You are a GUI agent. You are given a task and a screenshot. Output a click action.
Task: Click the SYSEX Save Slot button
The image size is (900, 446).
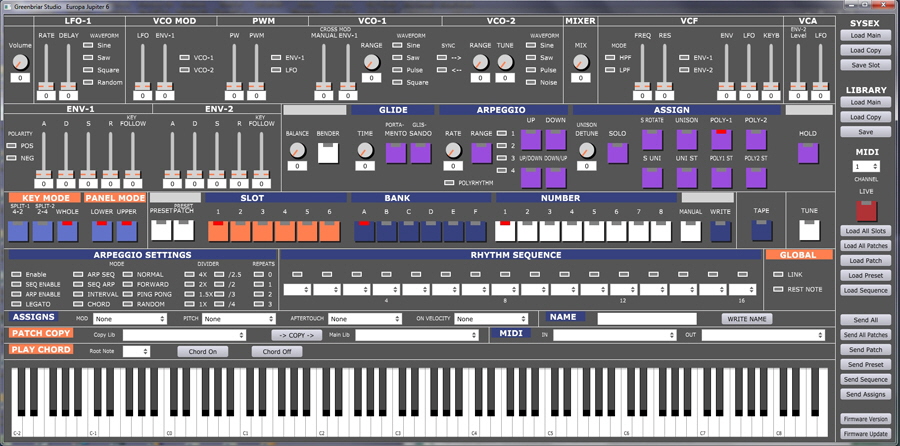[866, 65]
